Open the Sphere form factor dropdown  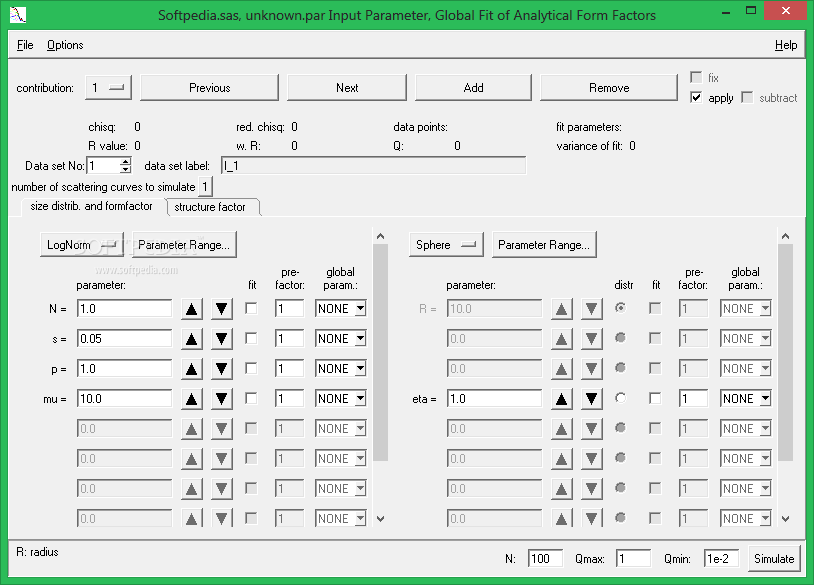click(x=446, y=244)
